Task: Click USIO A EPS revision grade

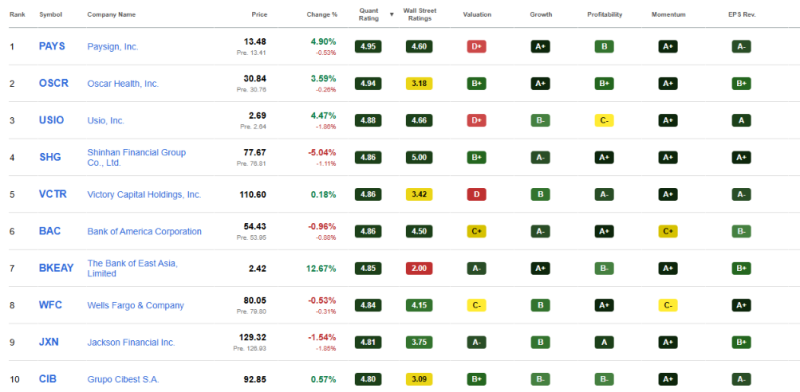Action: click(741, 120)
